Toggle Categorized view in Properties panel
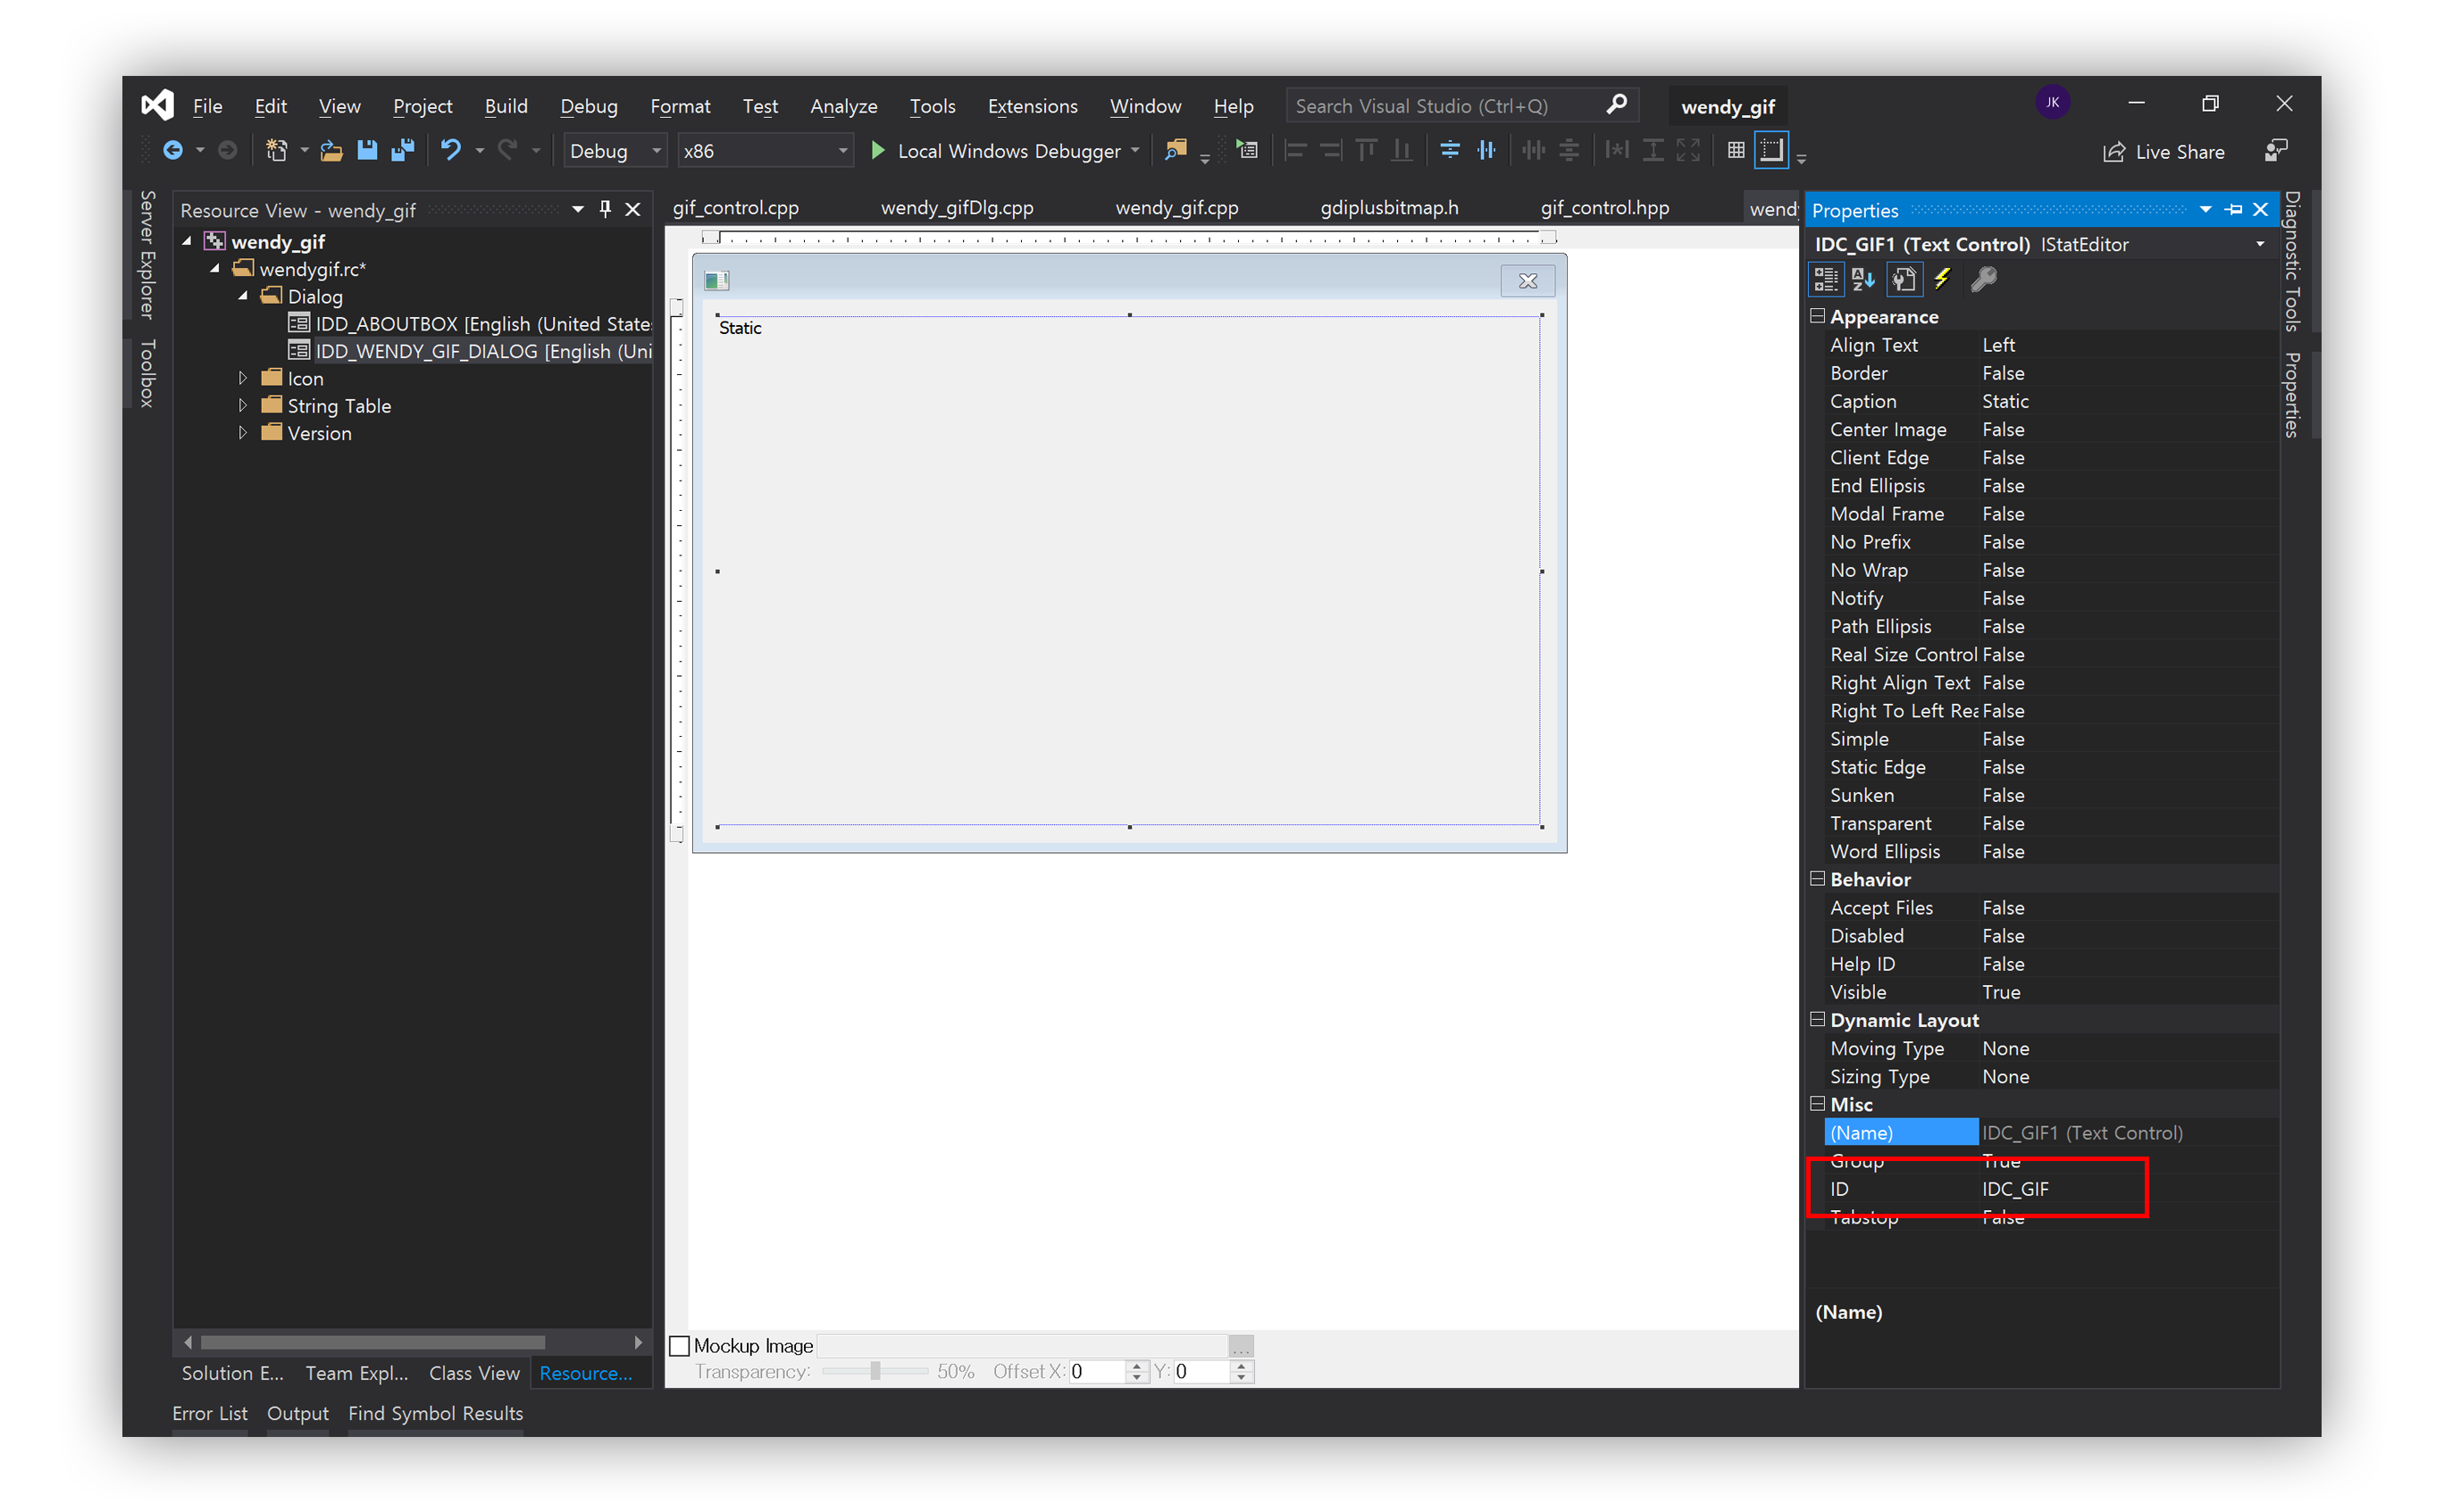Image resolution: width=2444 pixels, height=1512 pixels. pos(1825,280)
